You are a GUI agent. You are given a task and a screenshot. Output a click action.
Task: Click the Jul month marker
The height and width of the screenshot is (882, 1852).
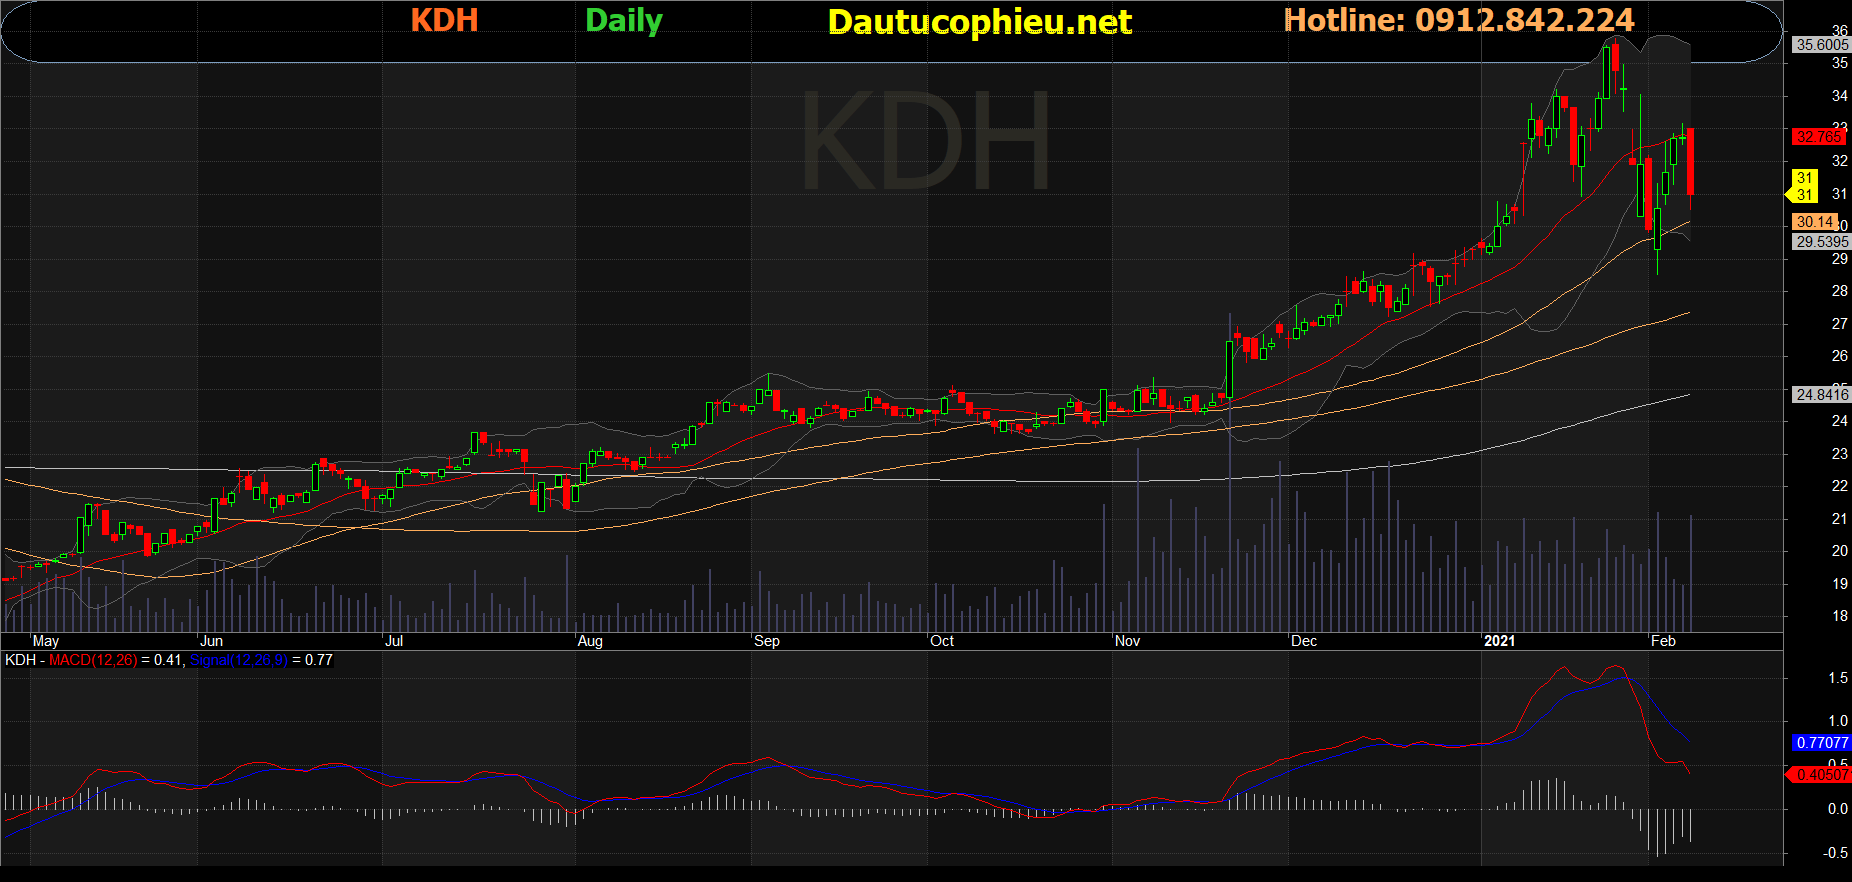point(394,641)
